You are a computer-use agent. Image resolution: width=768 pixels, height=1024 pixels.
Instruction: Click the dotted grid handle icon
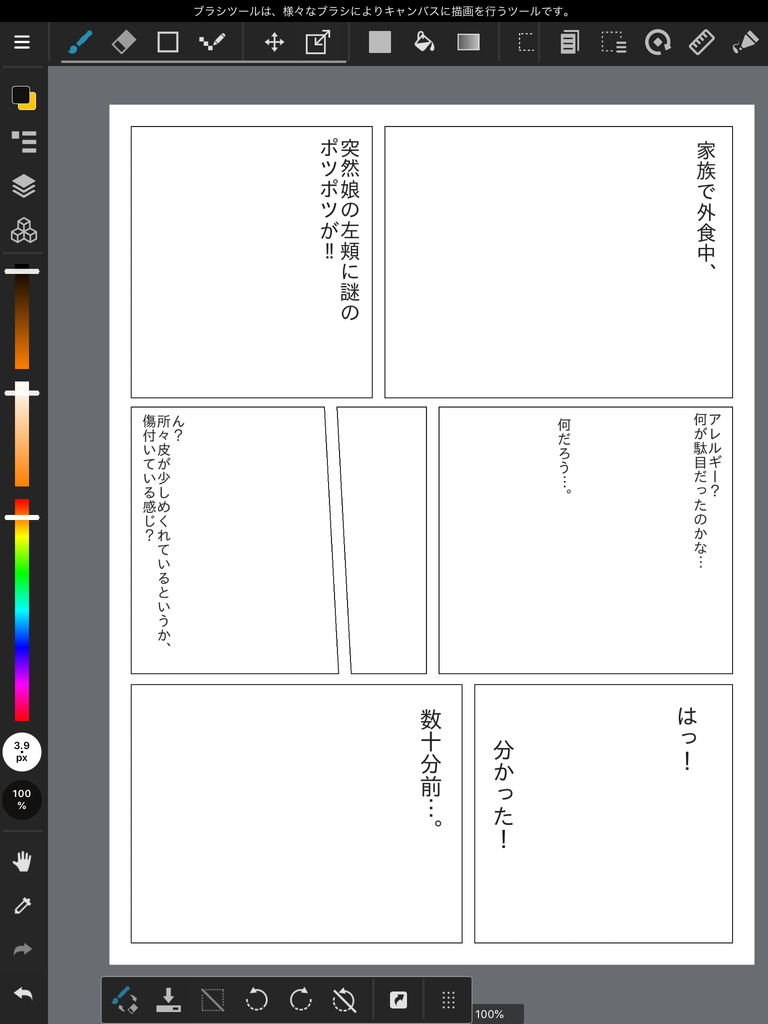click(448, 1000)
